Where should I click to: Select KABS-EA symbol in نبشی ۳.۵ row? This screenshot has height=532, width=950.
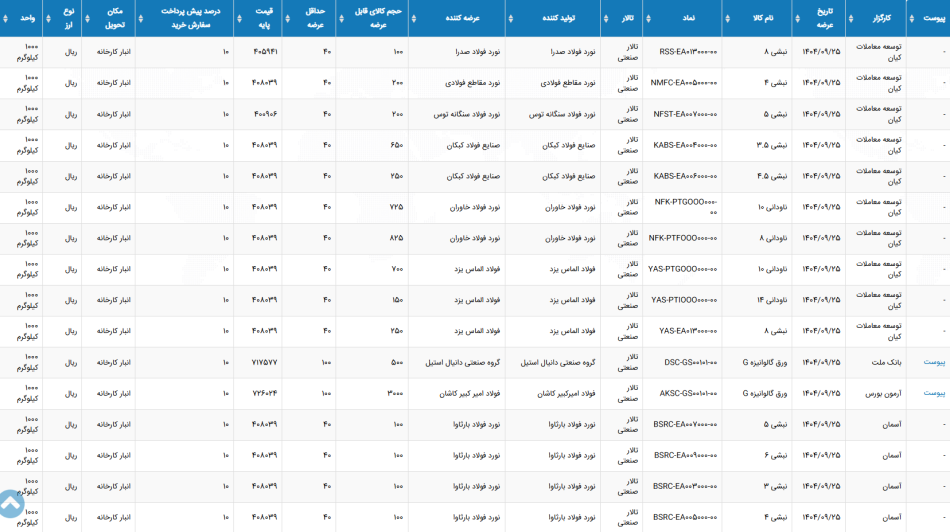[685, 145]
